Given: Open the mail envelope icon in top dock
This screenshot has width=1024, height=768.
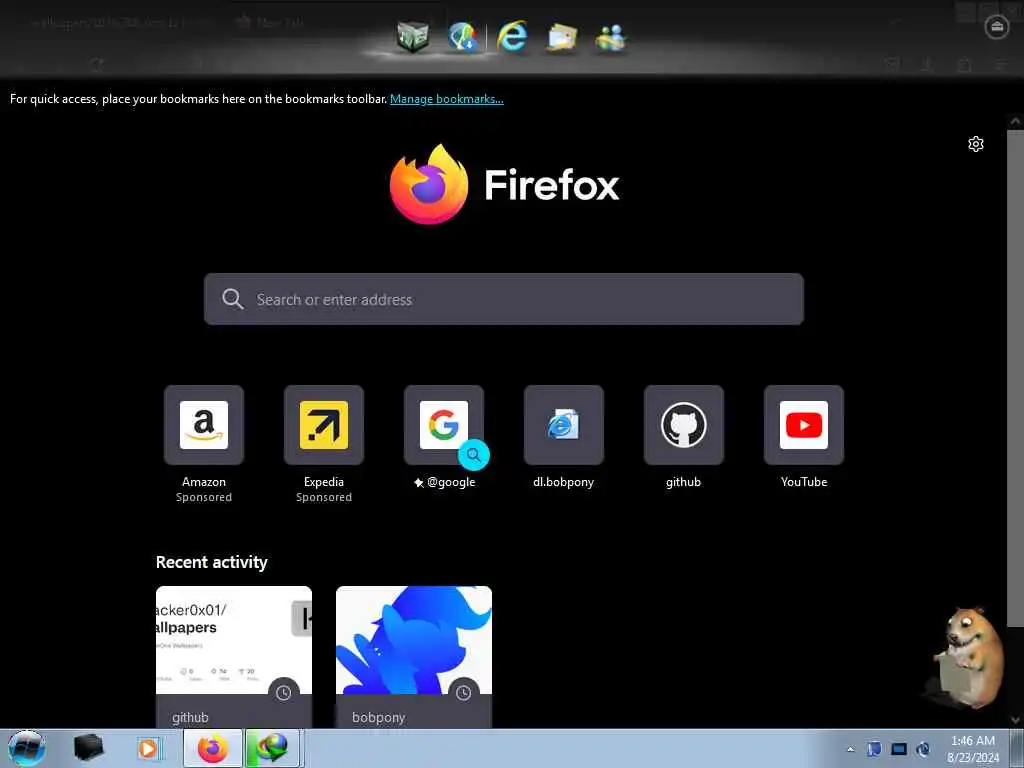Looking at the screenshot, I should 562,37.
